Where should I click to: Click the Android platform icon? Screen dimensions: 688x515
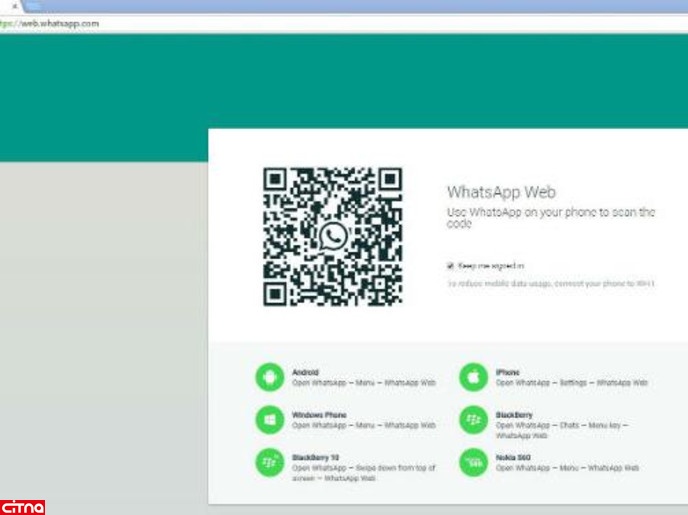click(269, 377)
